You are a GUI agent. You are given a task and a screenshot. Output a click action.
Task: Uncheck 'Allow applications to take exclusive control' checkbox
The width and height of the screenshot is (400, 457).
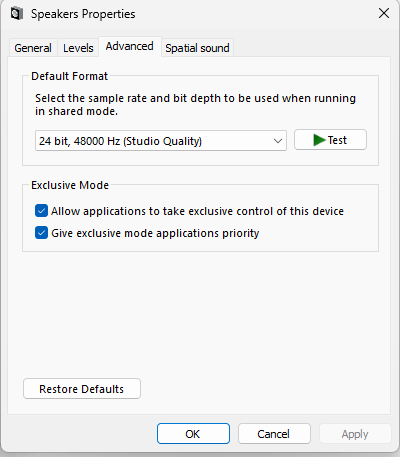coord(41,211)
